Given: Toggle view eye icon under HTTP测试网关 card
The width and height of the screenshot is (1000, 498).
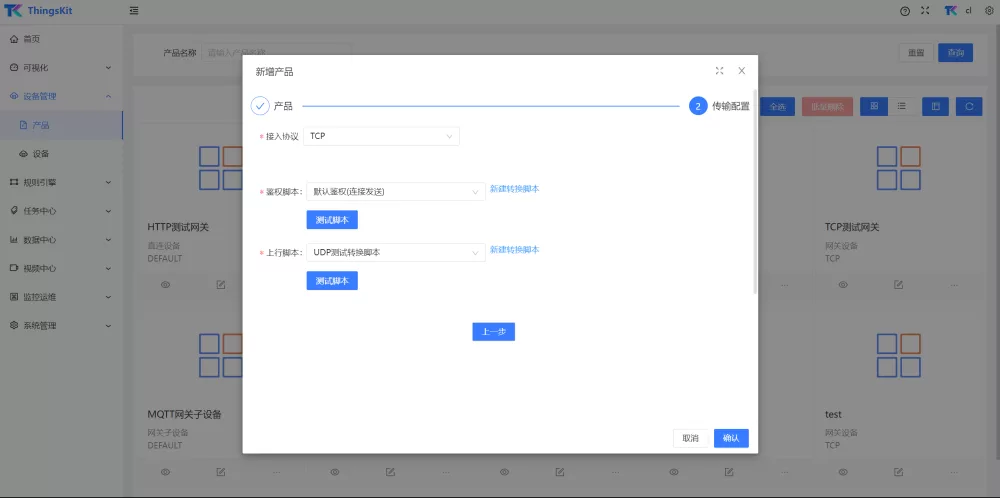Looking at the screenshot, I should coord(166,285).
